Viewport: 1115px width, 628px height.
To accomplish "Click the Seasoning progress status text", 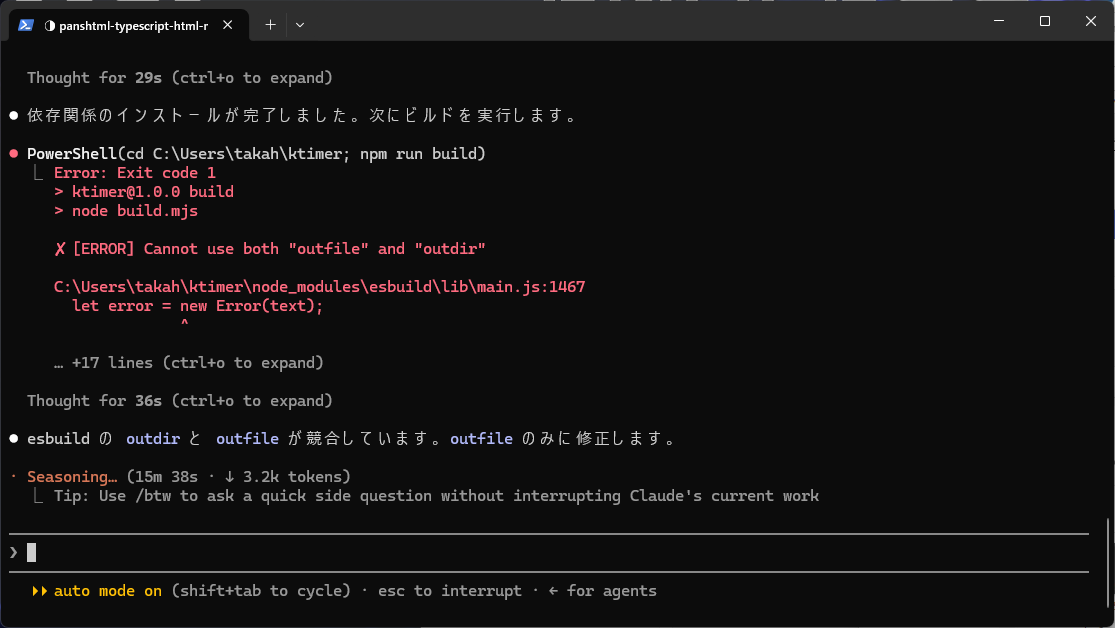I will [72, 477].
